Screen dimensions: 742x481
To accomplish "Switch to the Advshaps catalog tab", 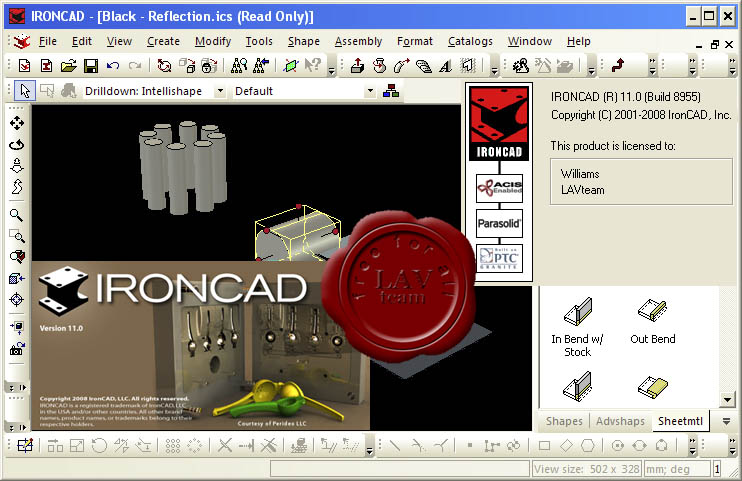I will (x=620, y=421).
